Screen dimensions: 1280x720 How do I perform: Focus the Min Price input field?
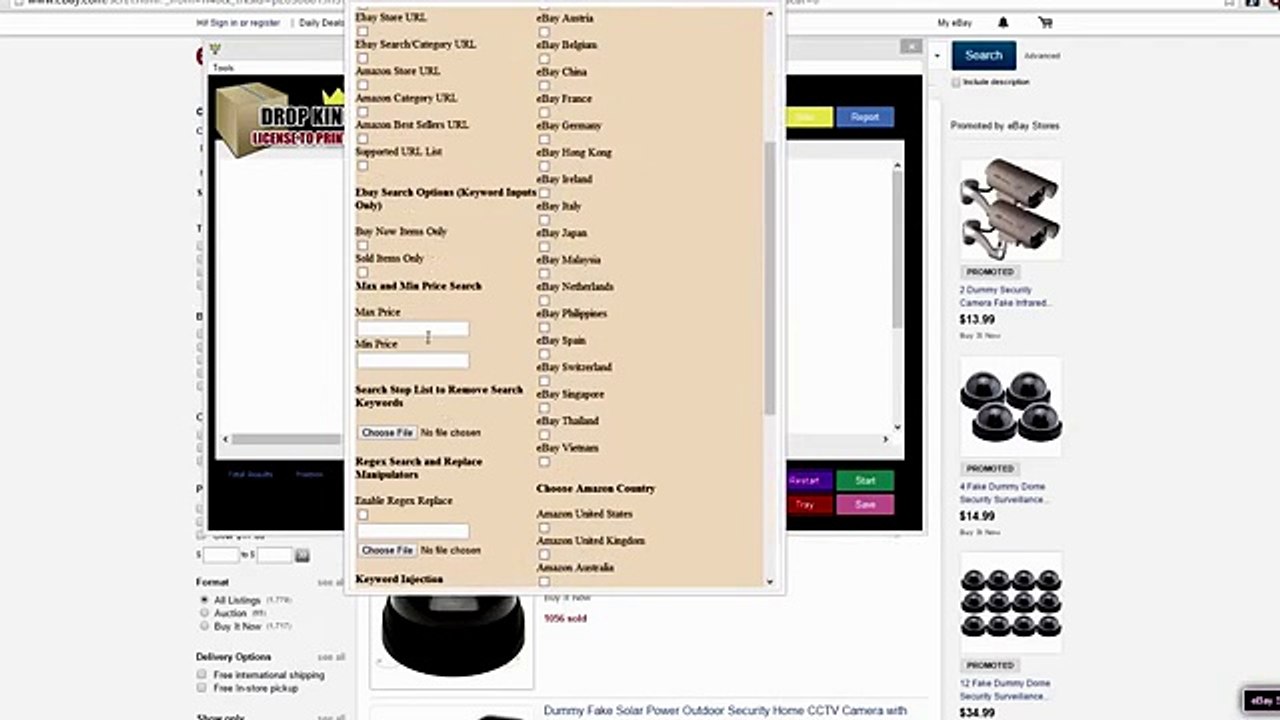(x=413, y=361)
